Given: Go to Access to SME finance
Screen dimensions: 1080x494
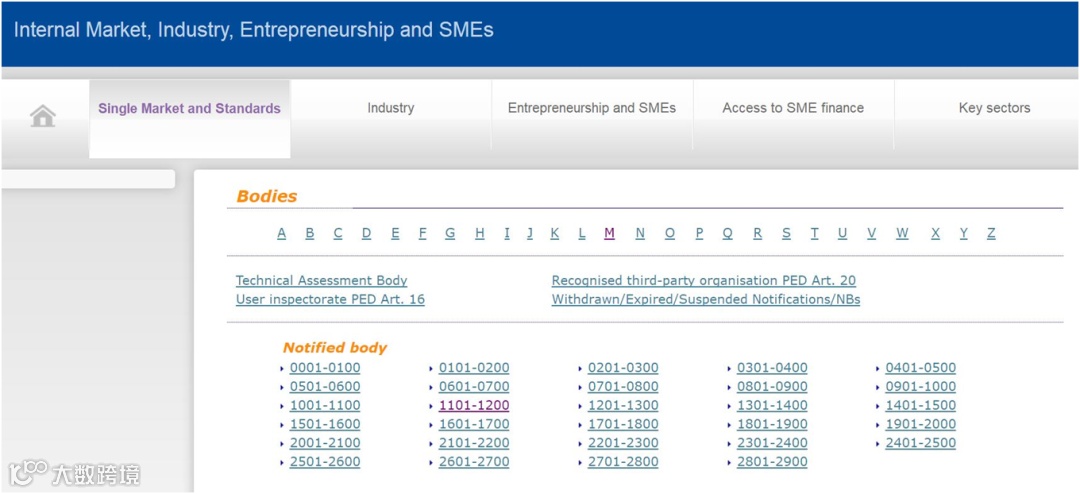Looking at the screenshot, I should [793, 108].
